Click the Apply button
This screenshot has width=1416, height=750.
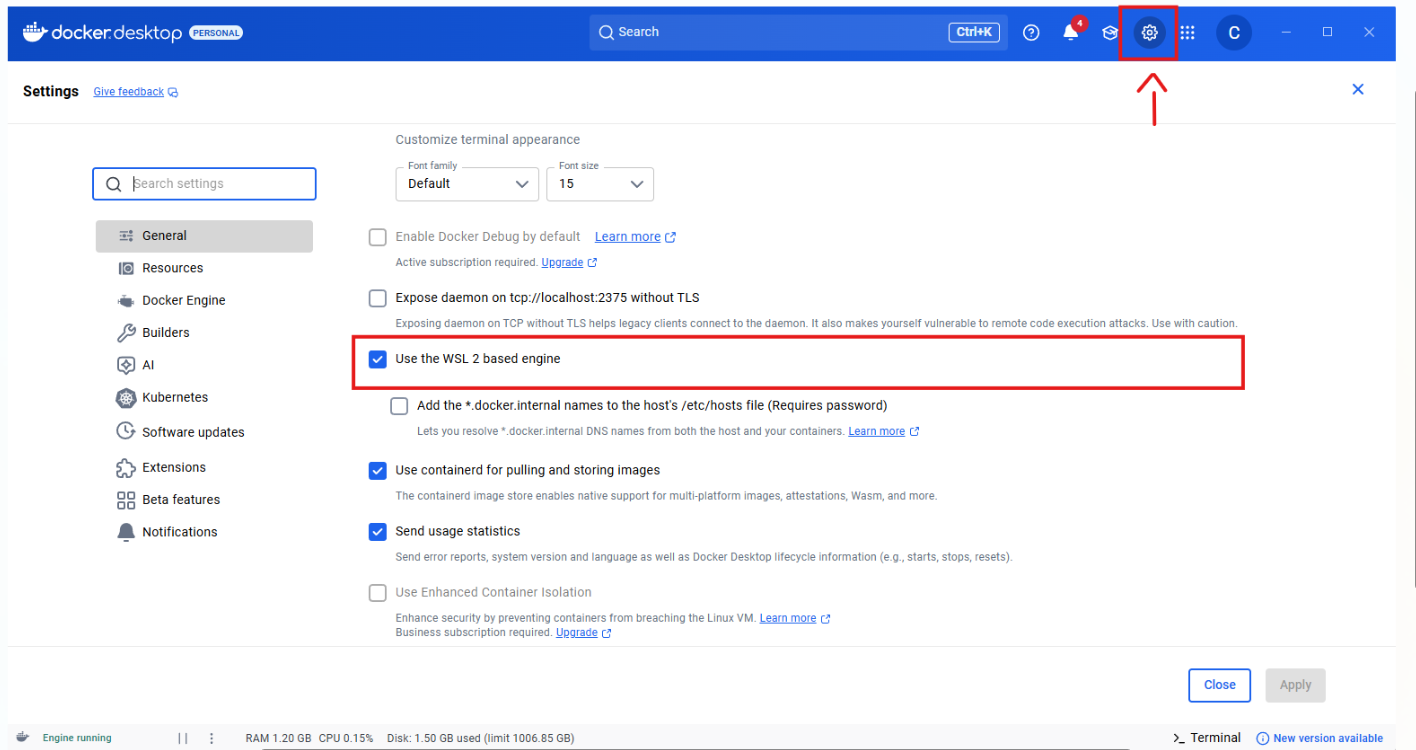[x=1295, y=685]
